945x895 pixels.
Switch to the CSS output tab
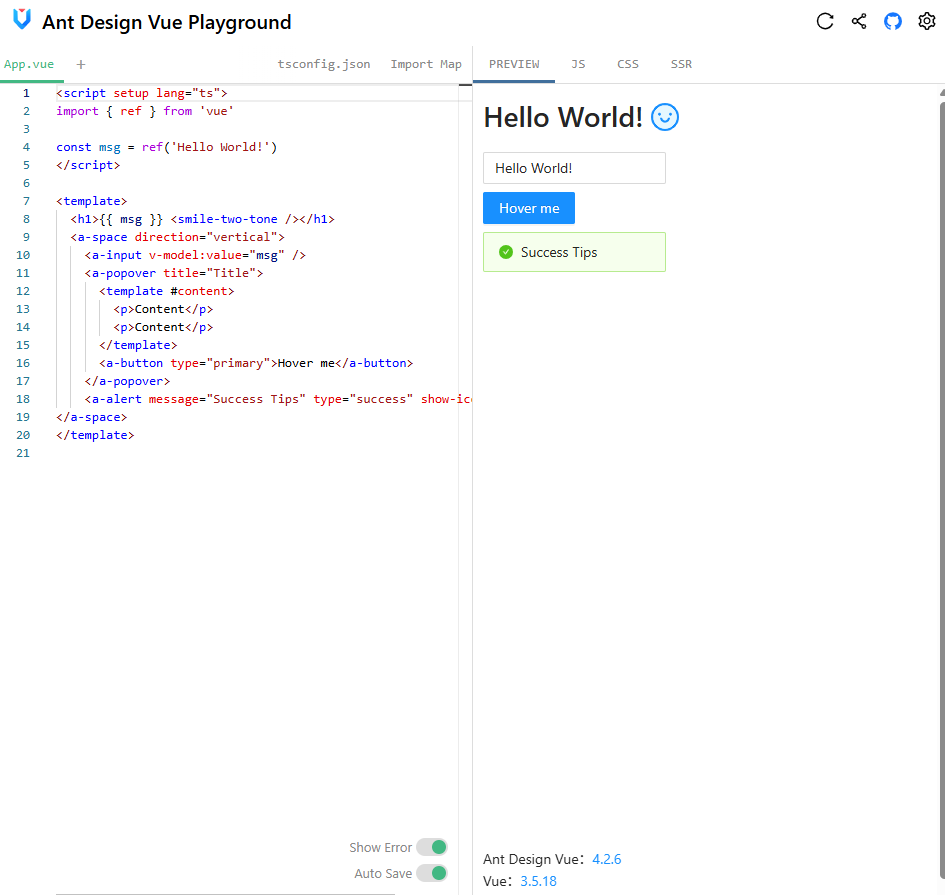(x=627, y=64)
